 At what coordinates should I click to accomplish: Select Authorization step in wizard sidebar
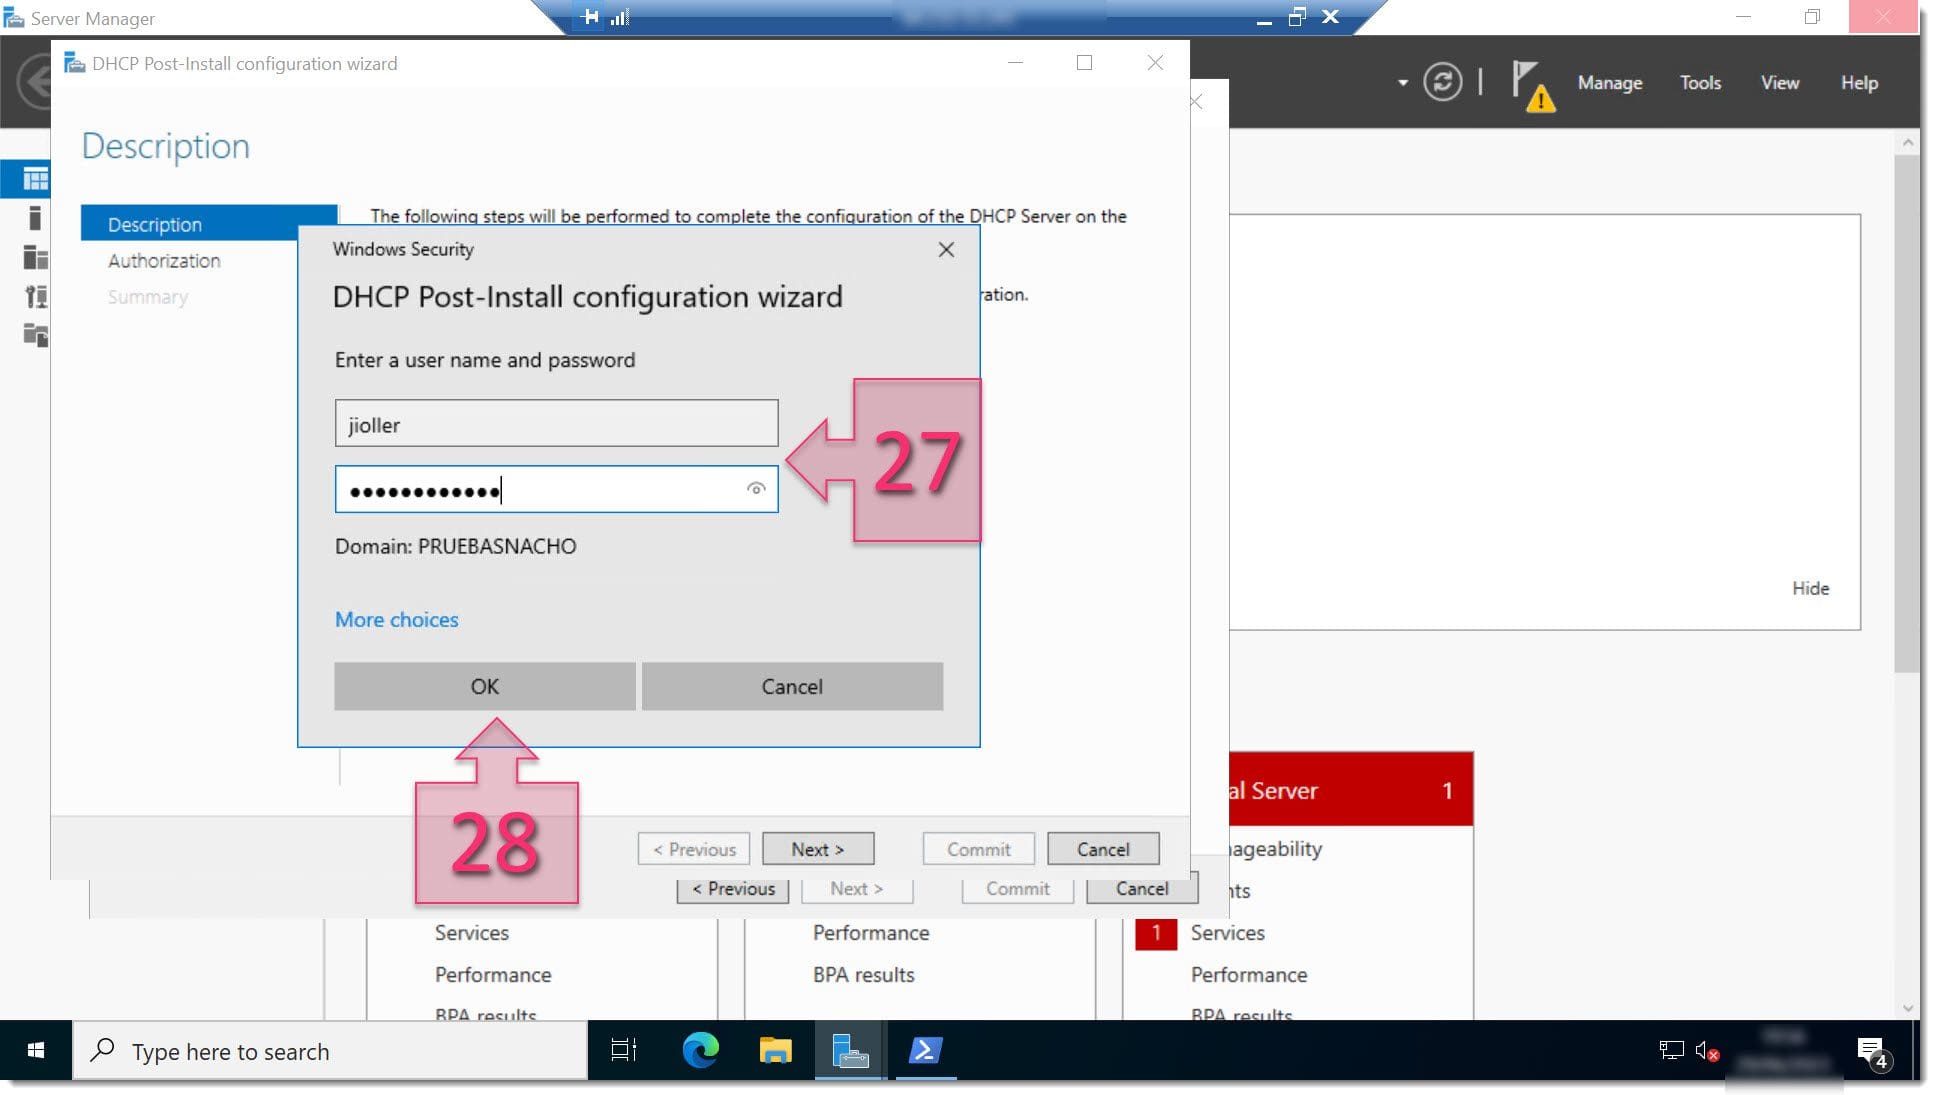coord(164,260)
